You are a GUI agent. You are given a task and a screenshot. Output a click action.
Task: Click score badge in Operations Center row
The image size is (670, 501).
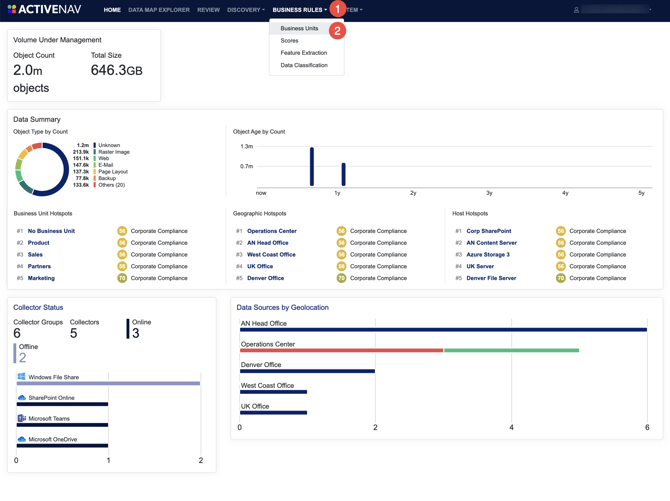point(341,231)
